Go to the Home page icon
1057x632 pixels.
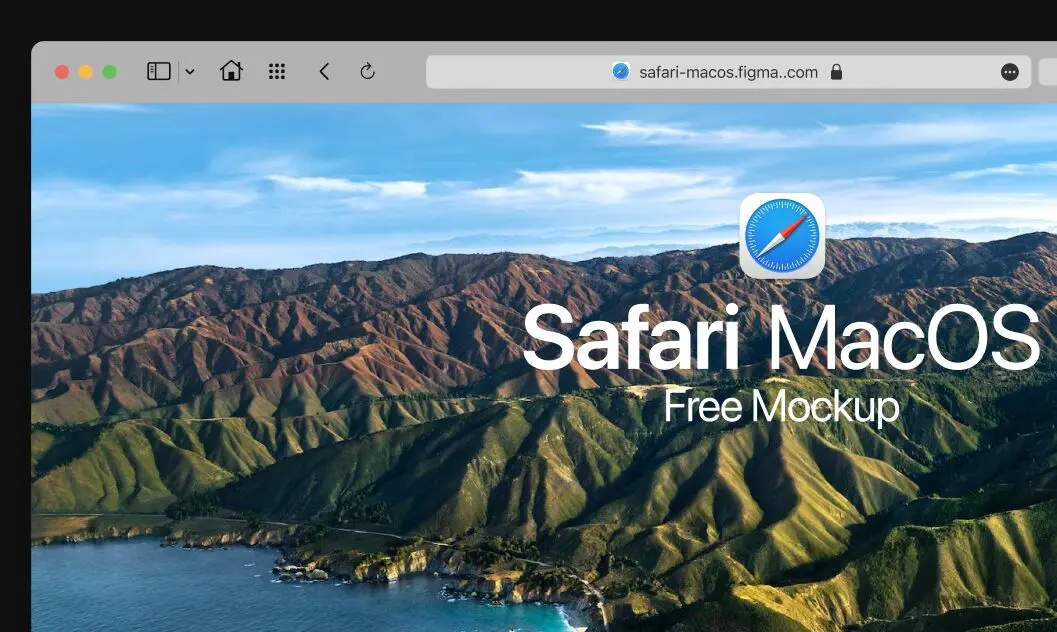tap(231, 71)
